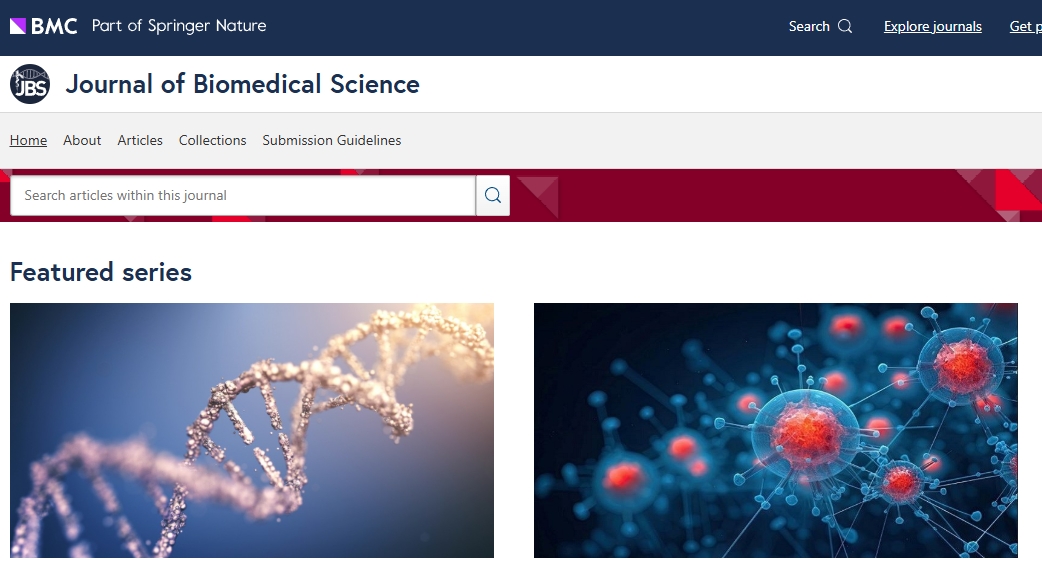Image resolution: width=1042 pixels, height=569 pixels.
Task: Navigate to Submission Guidelines
Action: coord(331,140)
